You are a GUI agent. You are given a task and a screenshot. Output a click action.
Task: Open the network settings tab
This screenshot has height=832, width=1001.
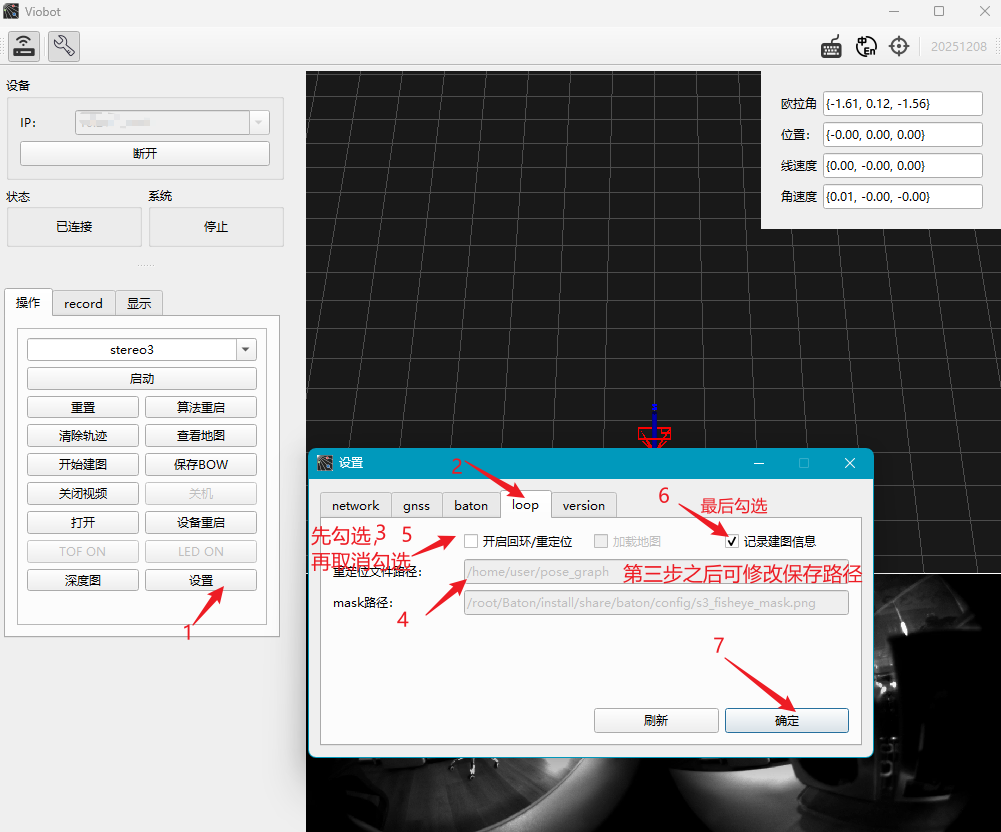point(356,506)
